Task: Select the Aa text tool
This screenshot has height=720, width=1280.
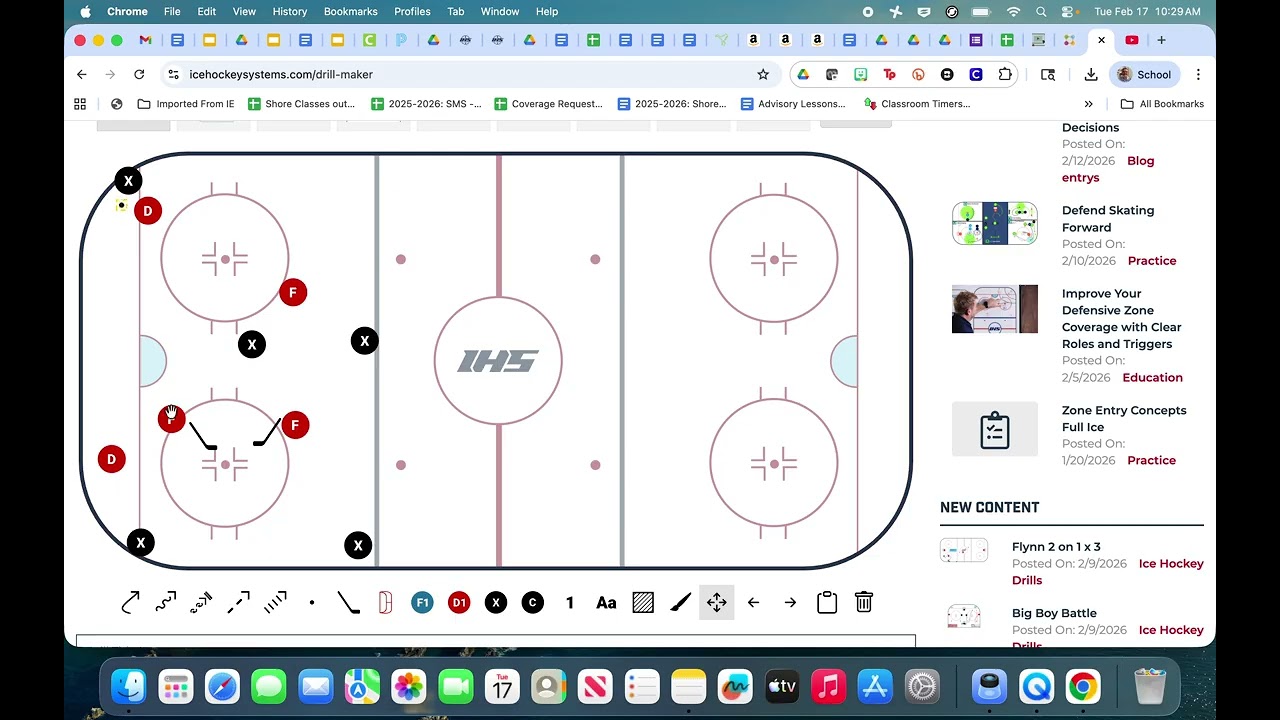Action: 606,602
